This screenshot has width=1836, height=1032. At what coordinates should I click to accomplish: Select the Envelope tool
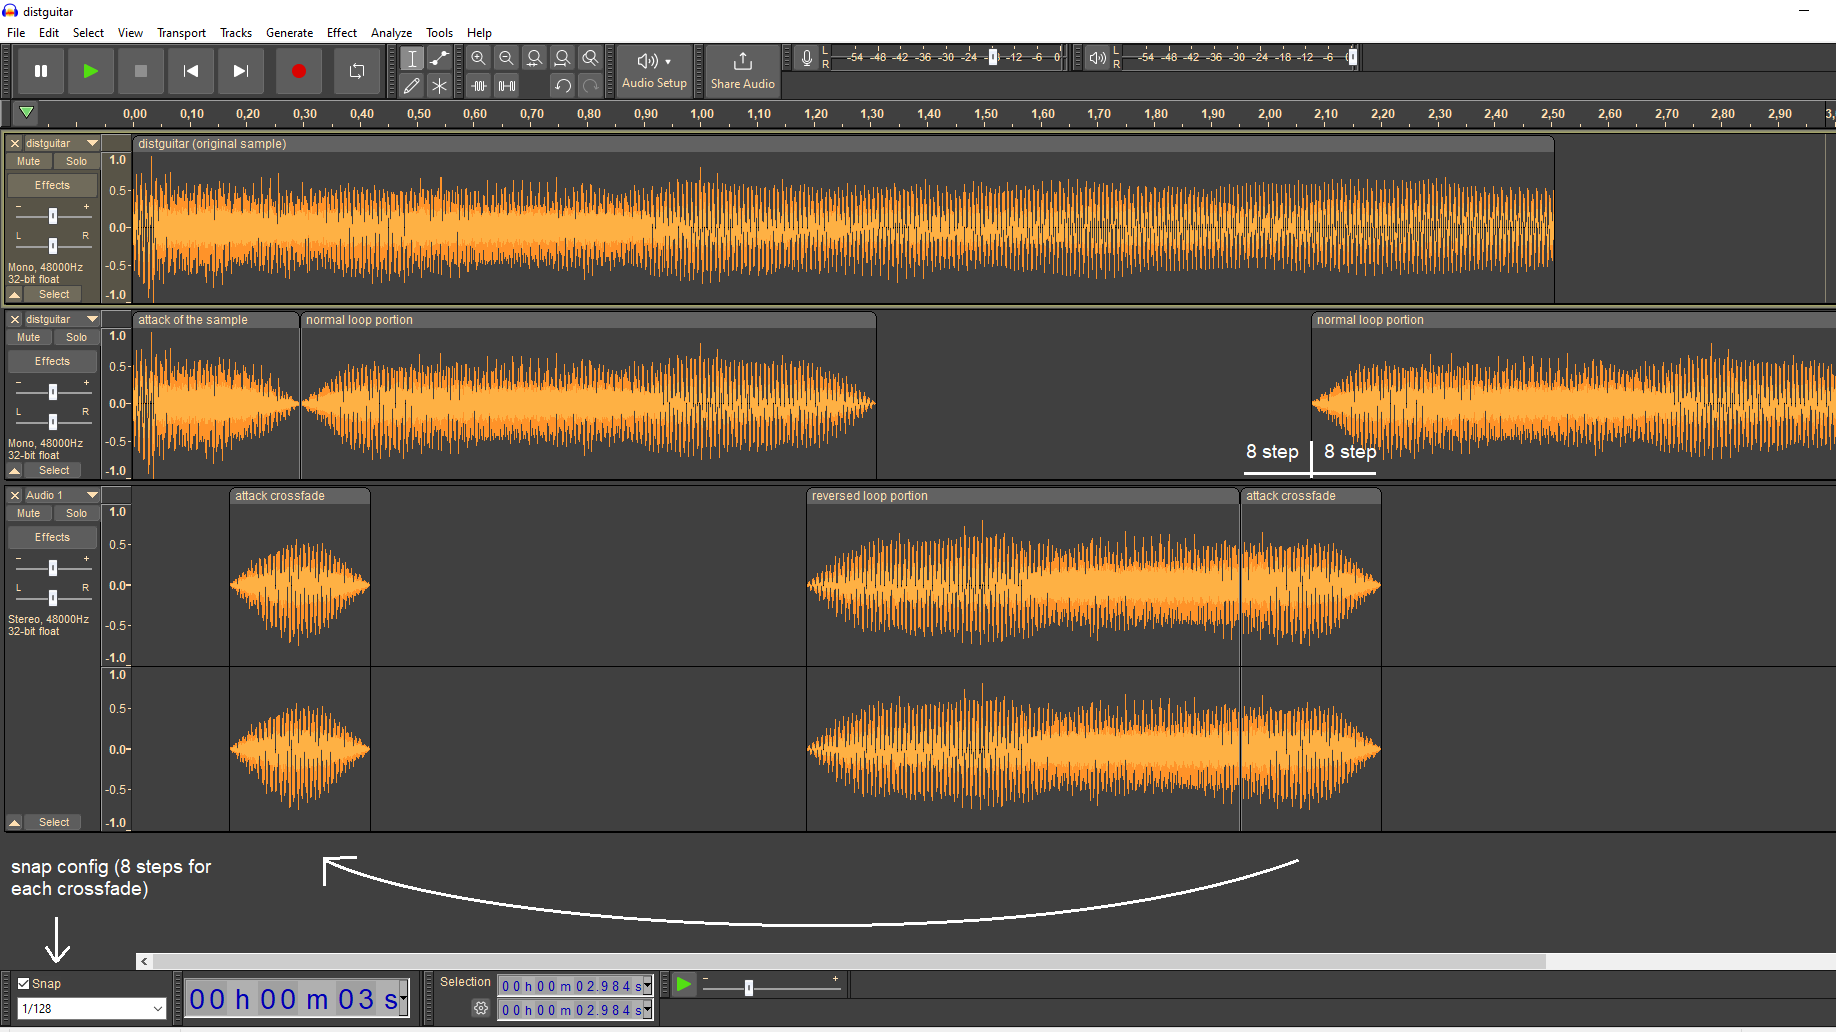439,58
